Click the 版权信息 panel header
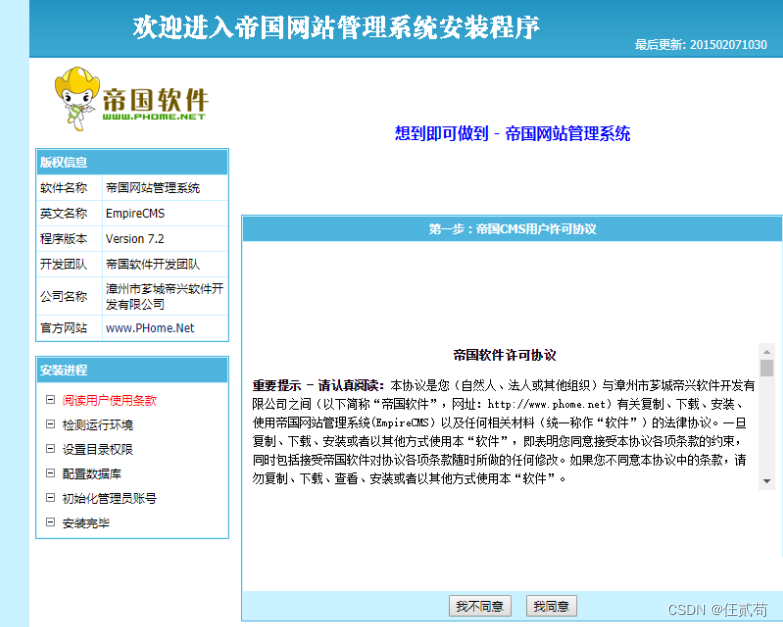The height and width of the screenshot is (627, 783). tap(132, 162)
